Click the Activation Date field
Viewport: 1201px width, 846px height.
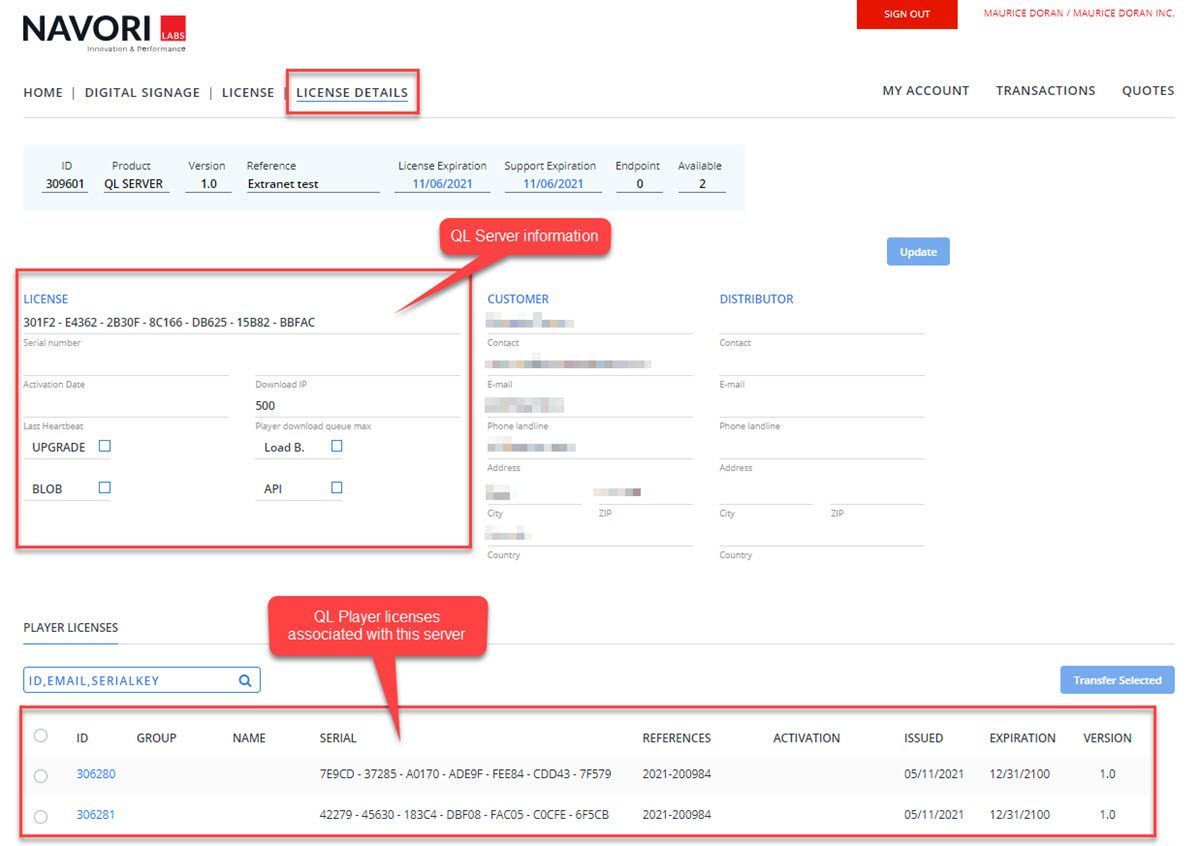(x=126, y=364)
